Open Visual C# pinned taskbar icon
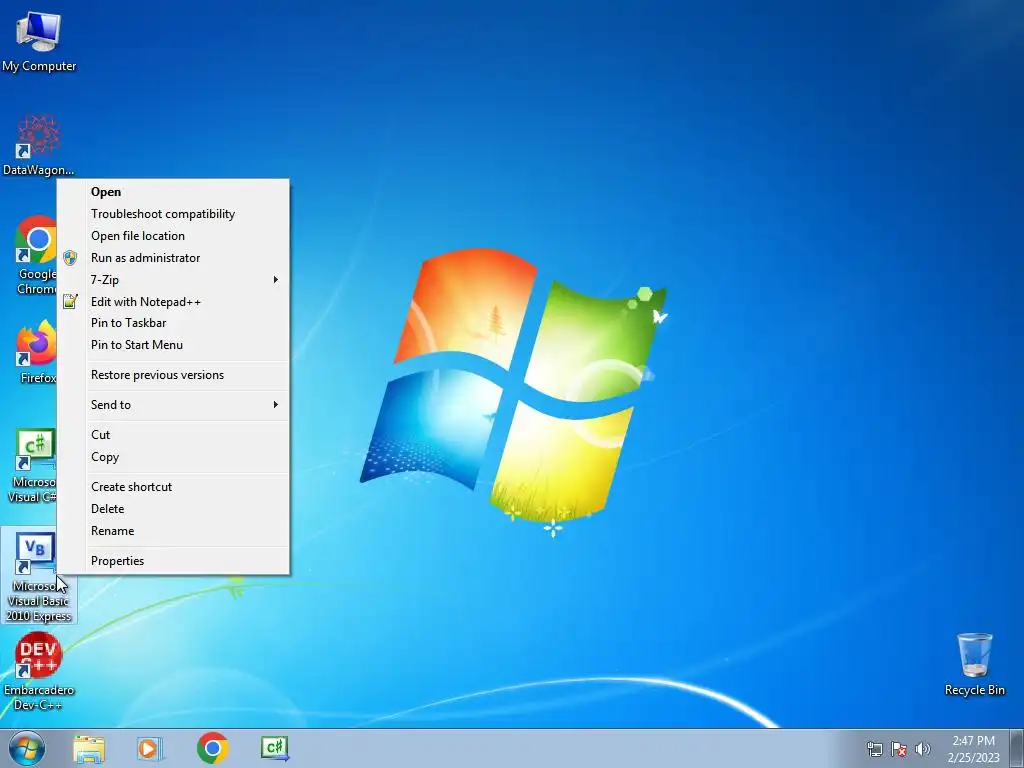The image size is (1024, 768). click(x=274, y=748)
